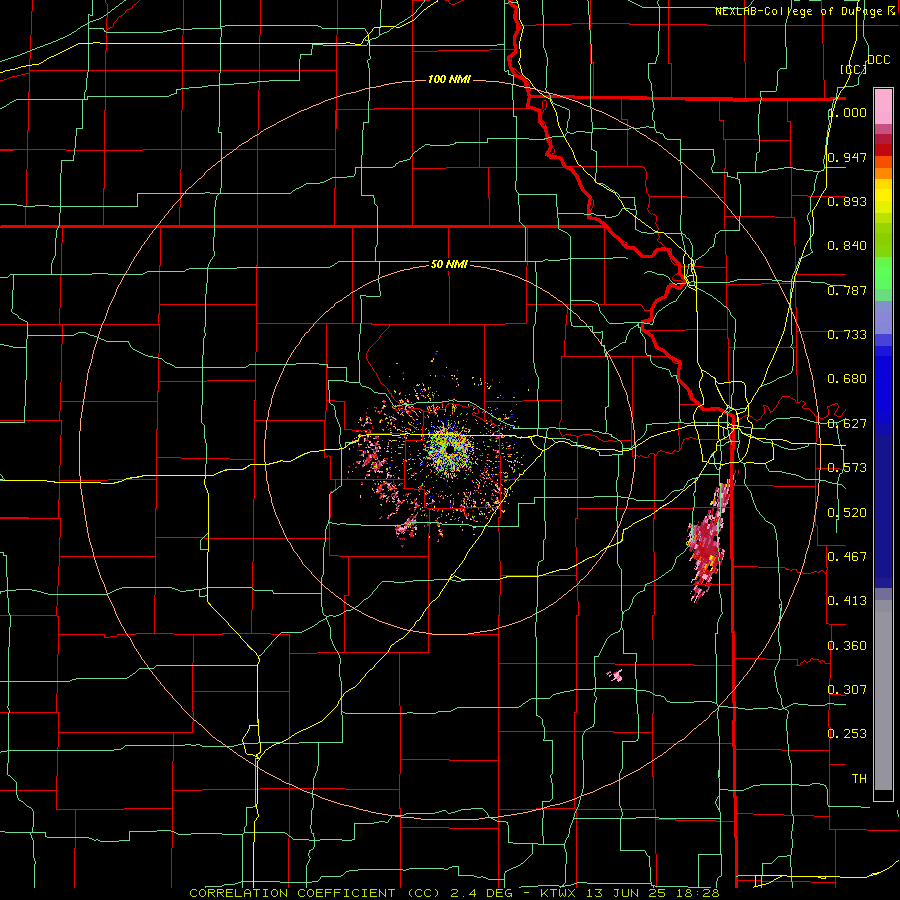Click the Correlation Coefficient KTWX caption text
This screenshot has height=900, width=900.
(453, 893)
